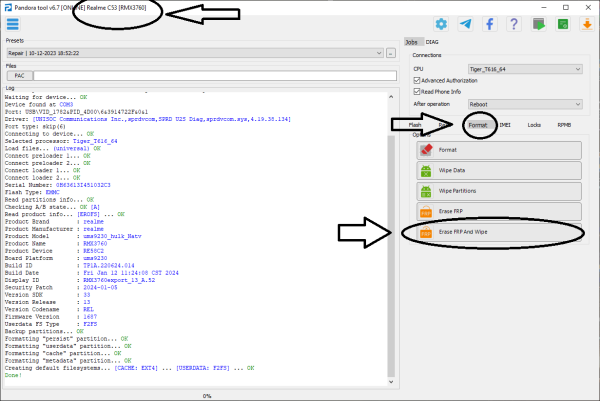
Task: Click the 'Creating default filesystems' log line
Action: [x=129, y=368]
